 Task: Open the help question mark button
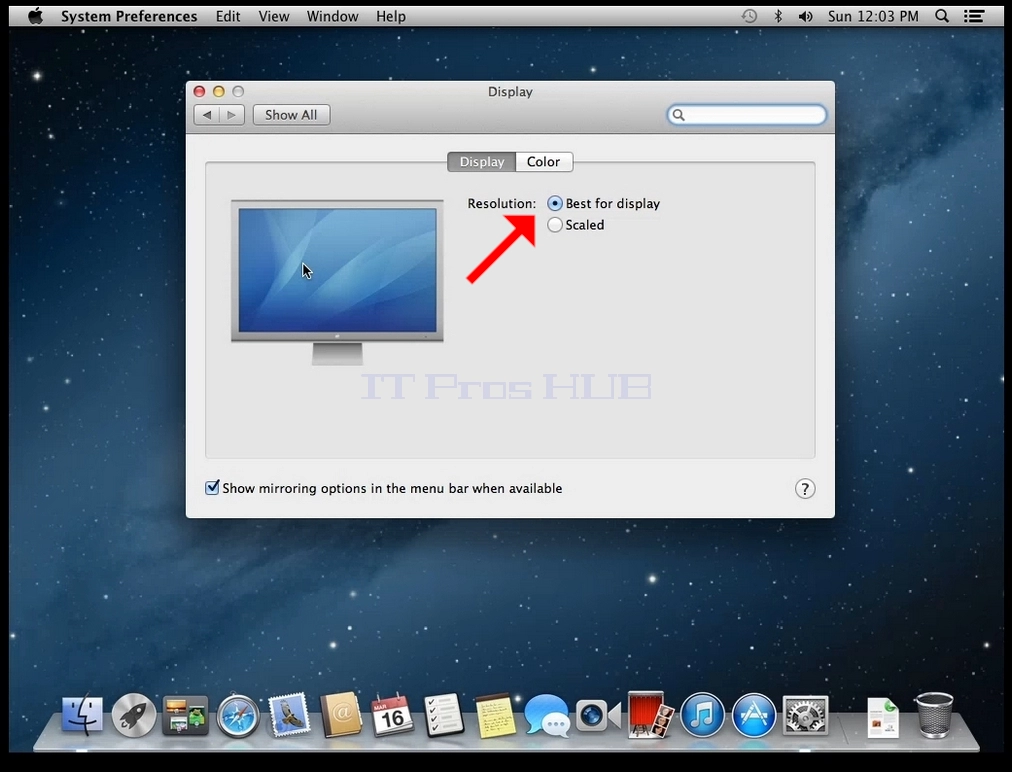click(805, 489)
